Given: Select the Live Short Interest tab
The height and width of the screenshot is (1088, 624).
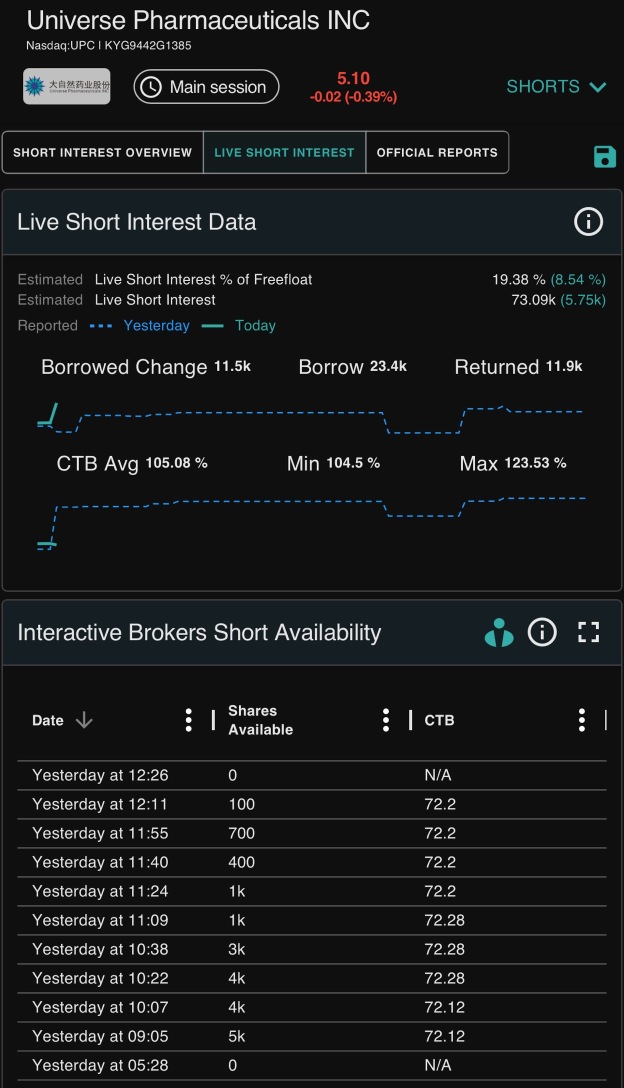Looking at the screenshot, I should click(x=285, y=153).
